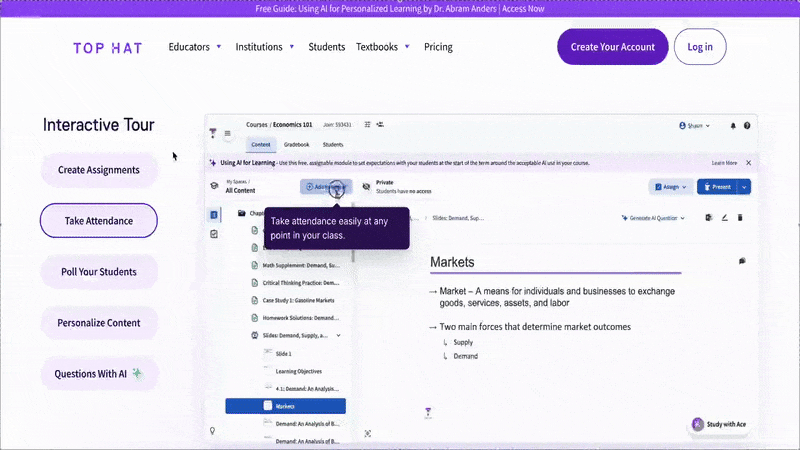The height and width of the screenshot is (450, 800).
Task: Open the slide comments icon
Action: pos(742,261)
